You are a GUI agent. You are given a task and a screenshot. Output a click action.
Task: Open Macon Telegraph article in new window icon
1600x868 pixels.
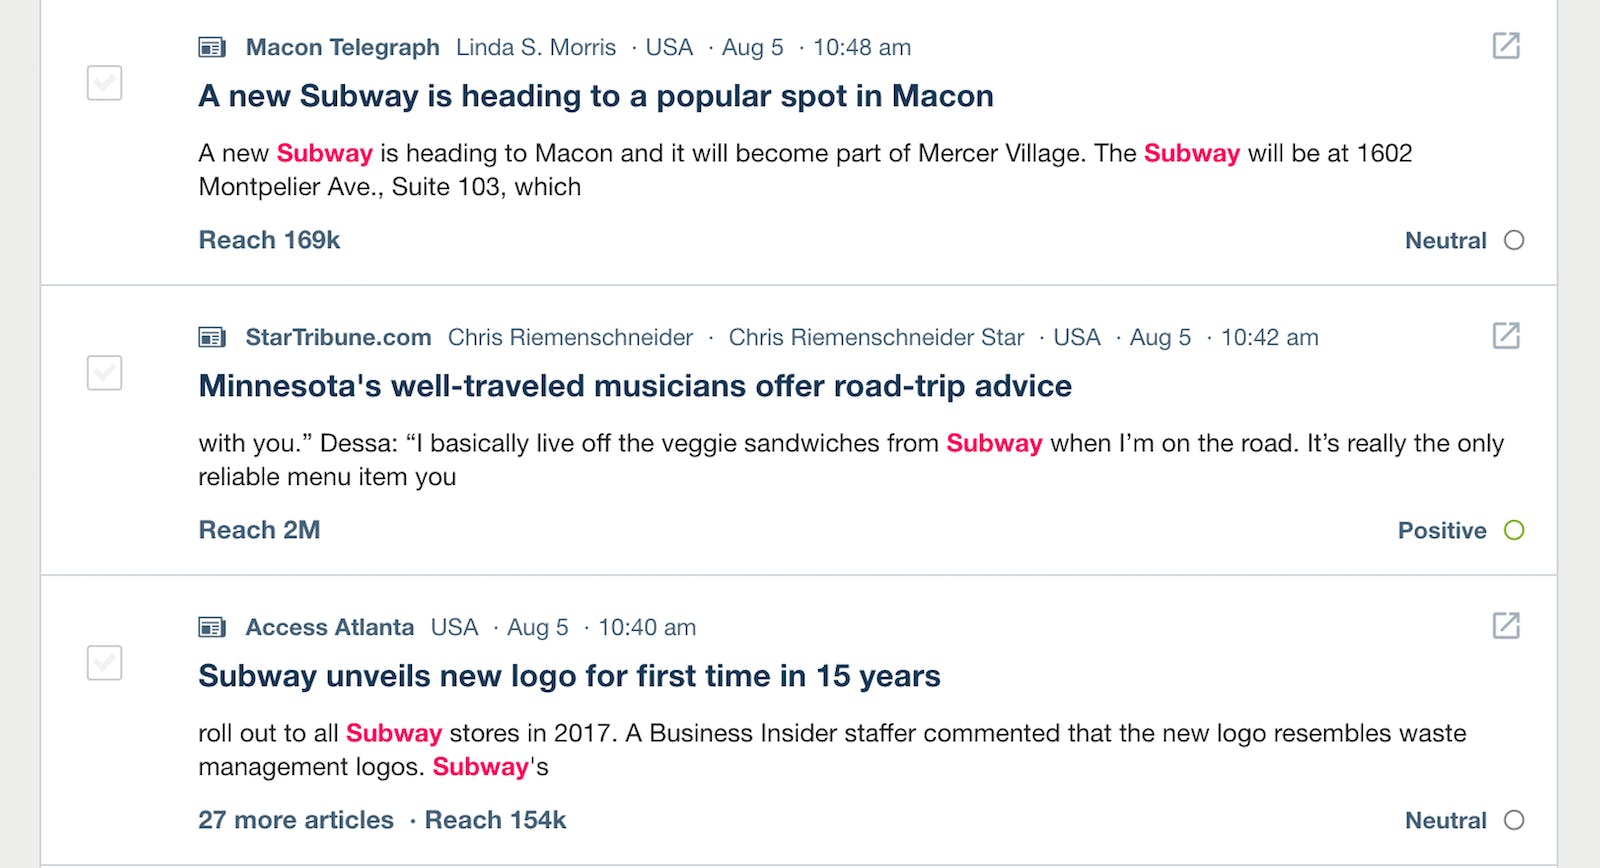point(1506,46)
